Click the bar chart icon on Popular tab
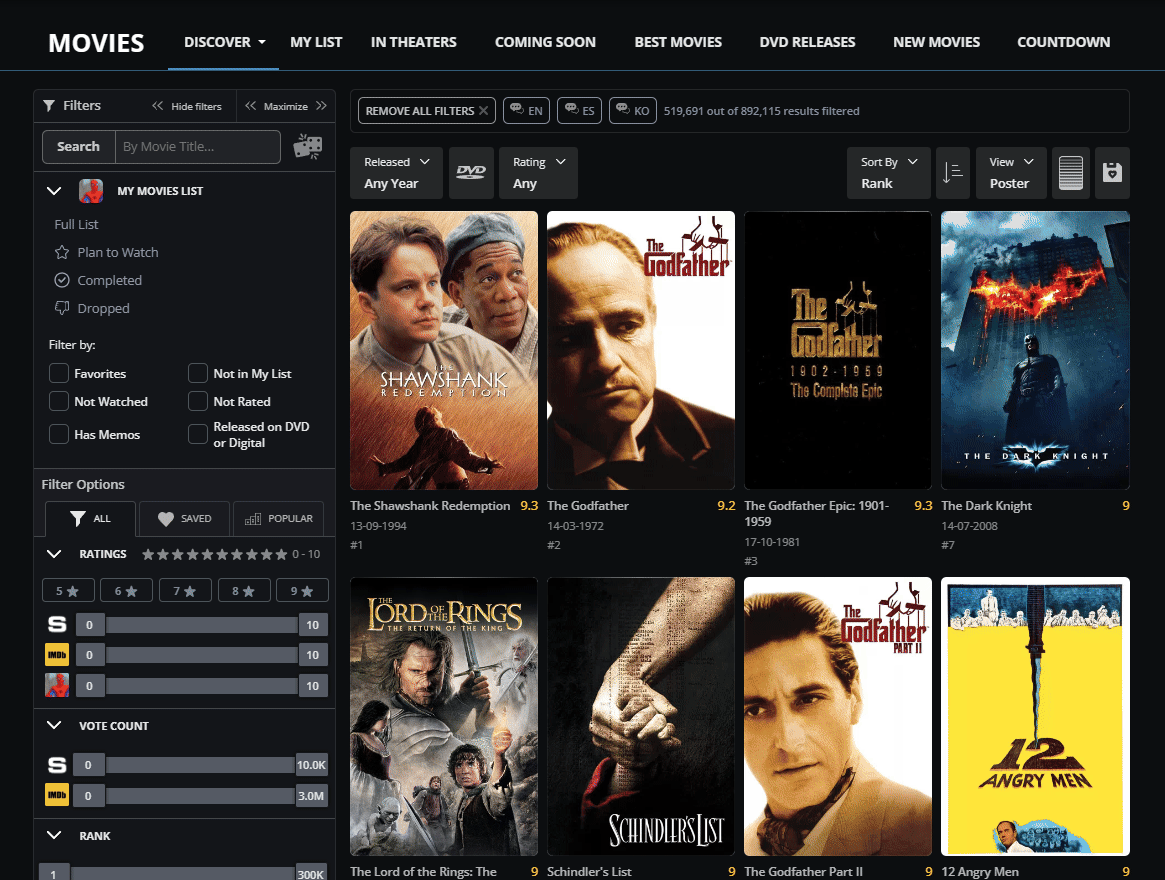Viewport: 1165px width, 880px height. (253, 519)
